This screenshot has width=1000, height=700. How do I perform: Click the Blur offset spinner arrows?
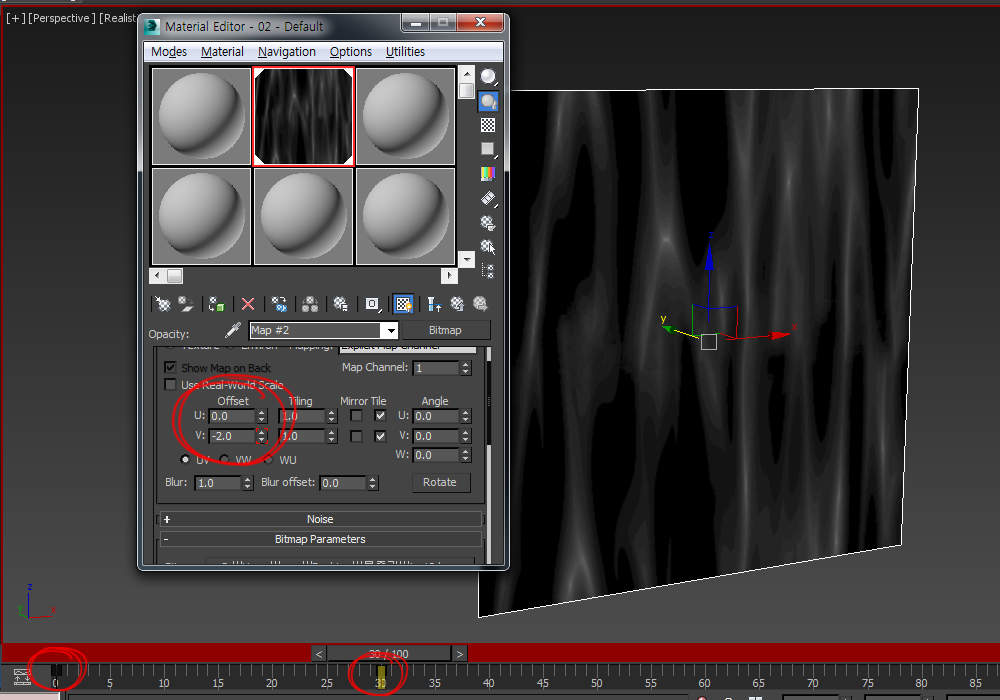coord(372,483)
